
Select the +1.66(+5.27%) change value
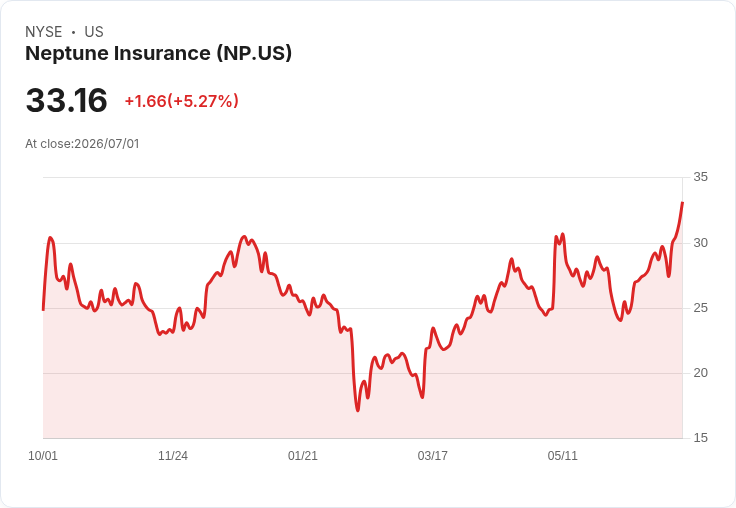click(x=182, y=101)
